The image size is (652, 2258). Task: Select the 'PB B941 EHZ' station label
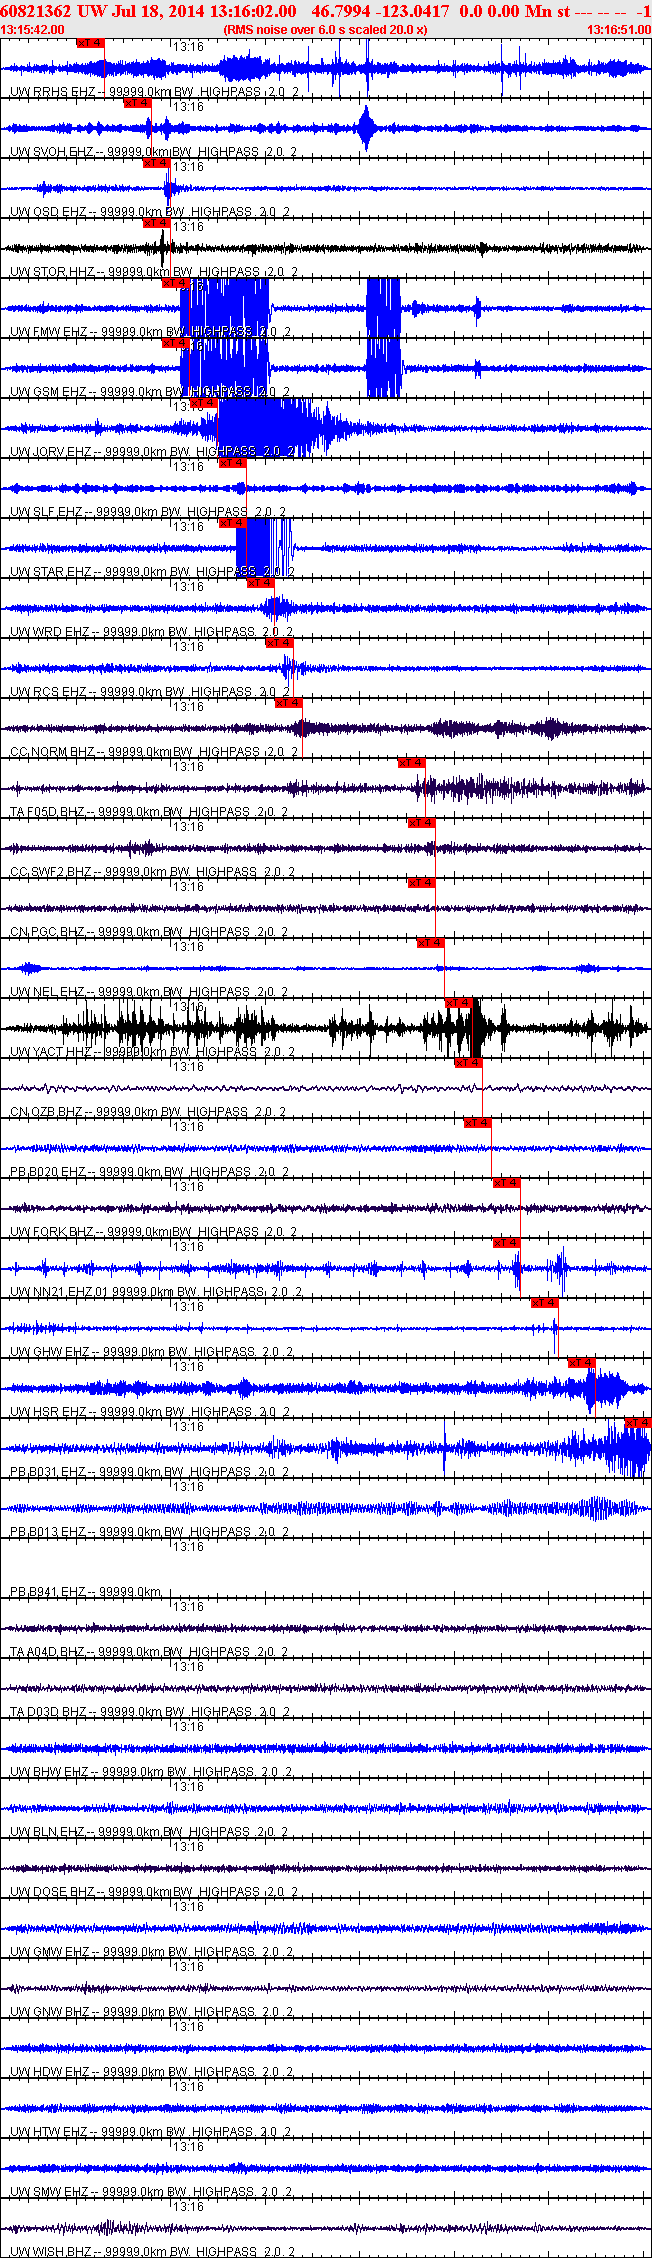pyautogui.click(x=48, y=1592)
